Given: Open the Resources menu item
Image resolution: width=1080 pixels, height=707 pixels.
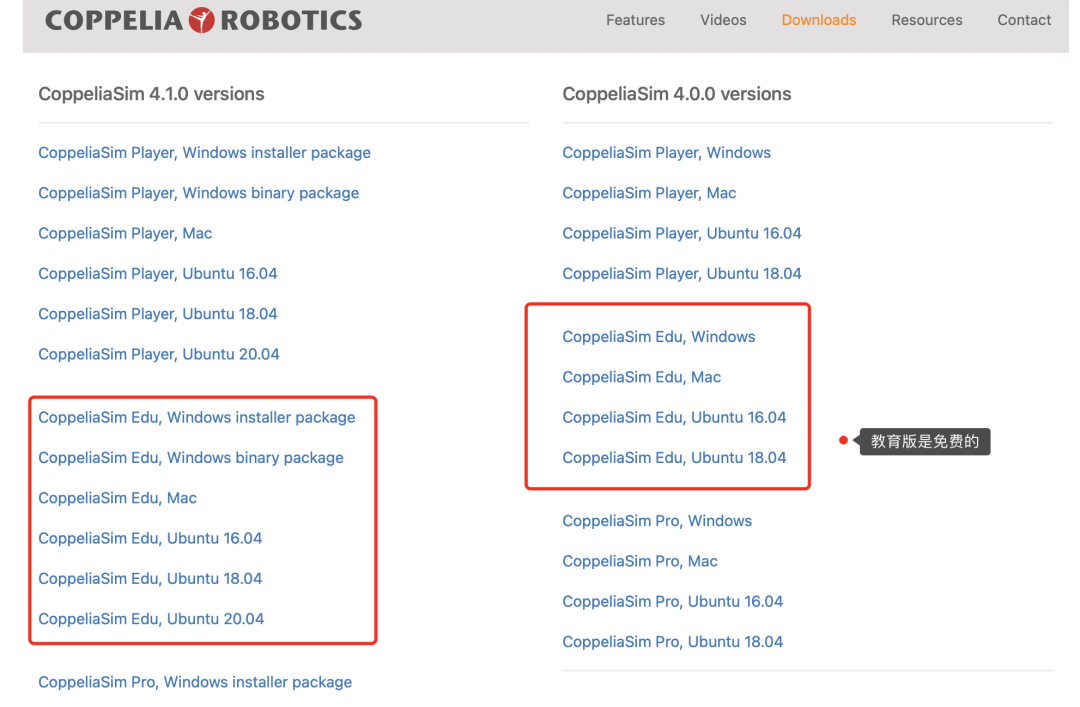Looking at the screenshot, I should coord(926,20).
